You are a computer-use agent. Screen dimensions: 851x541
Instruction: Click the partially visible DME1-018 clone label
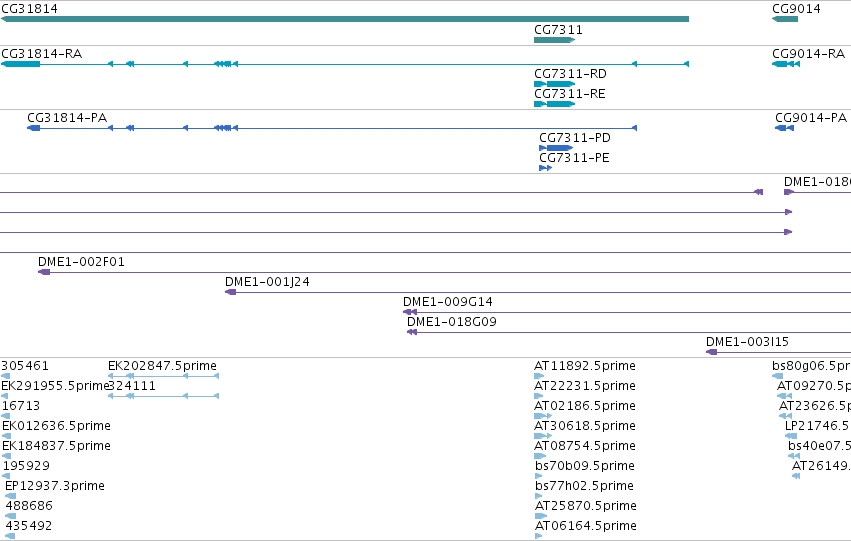(x=817, y=182)
